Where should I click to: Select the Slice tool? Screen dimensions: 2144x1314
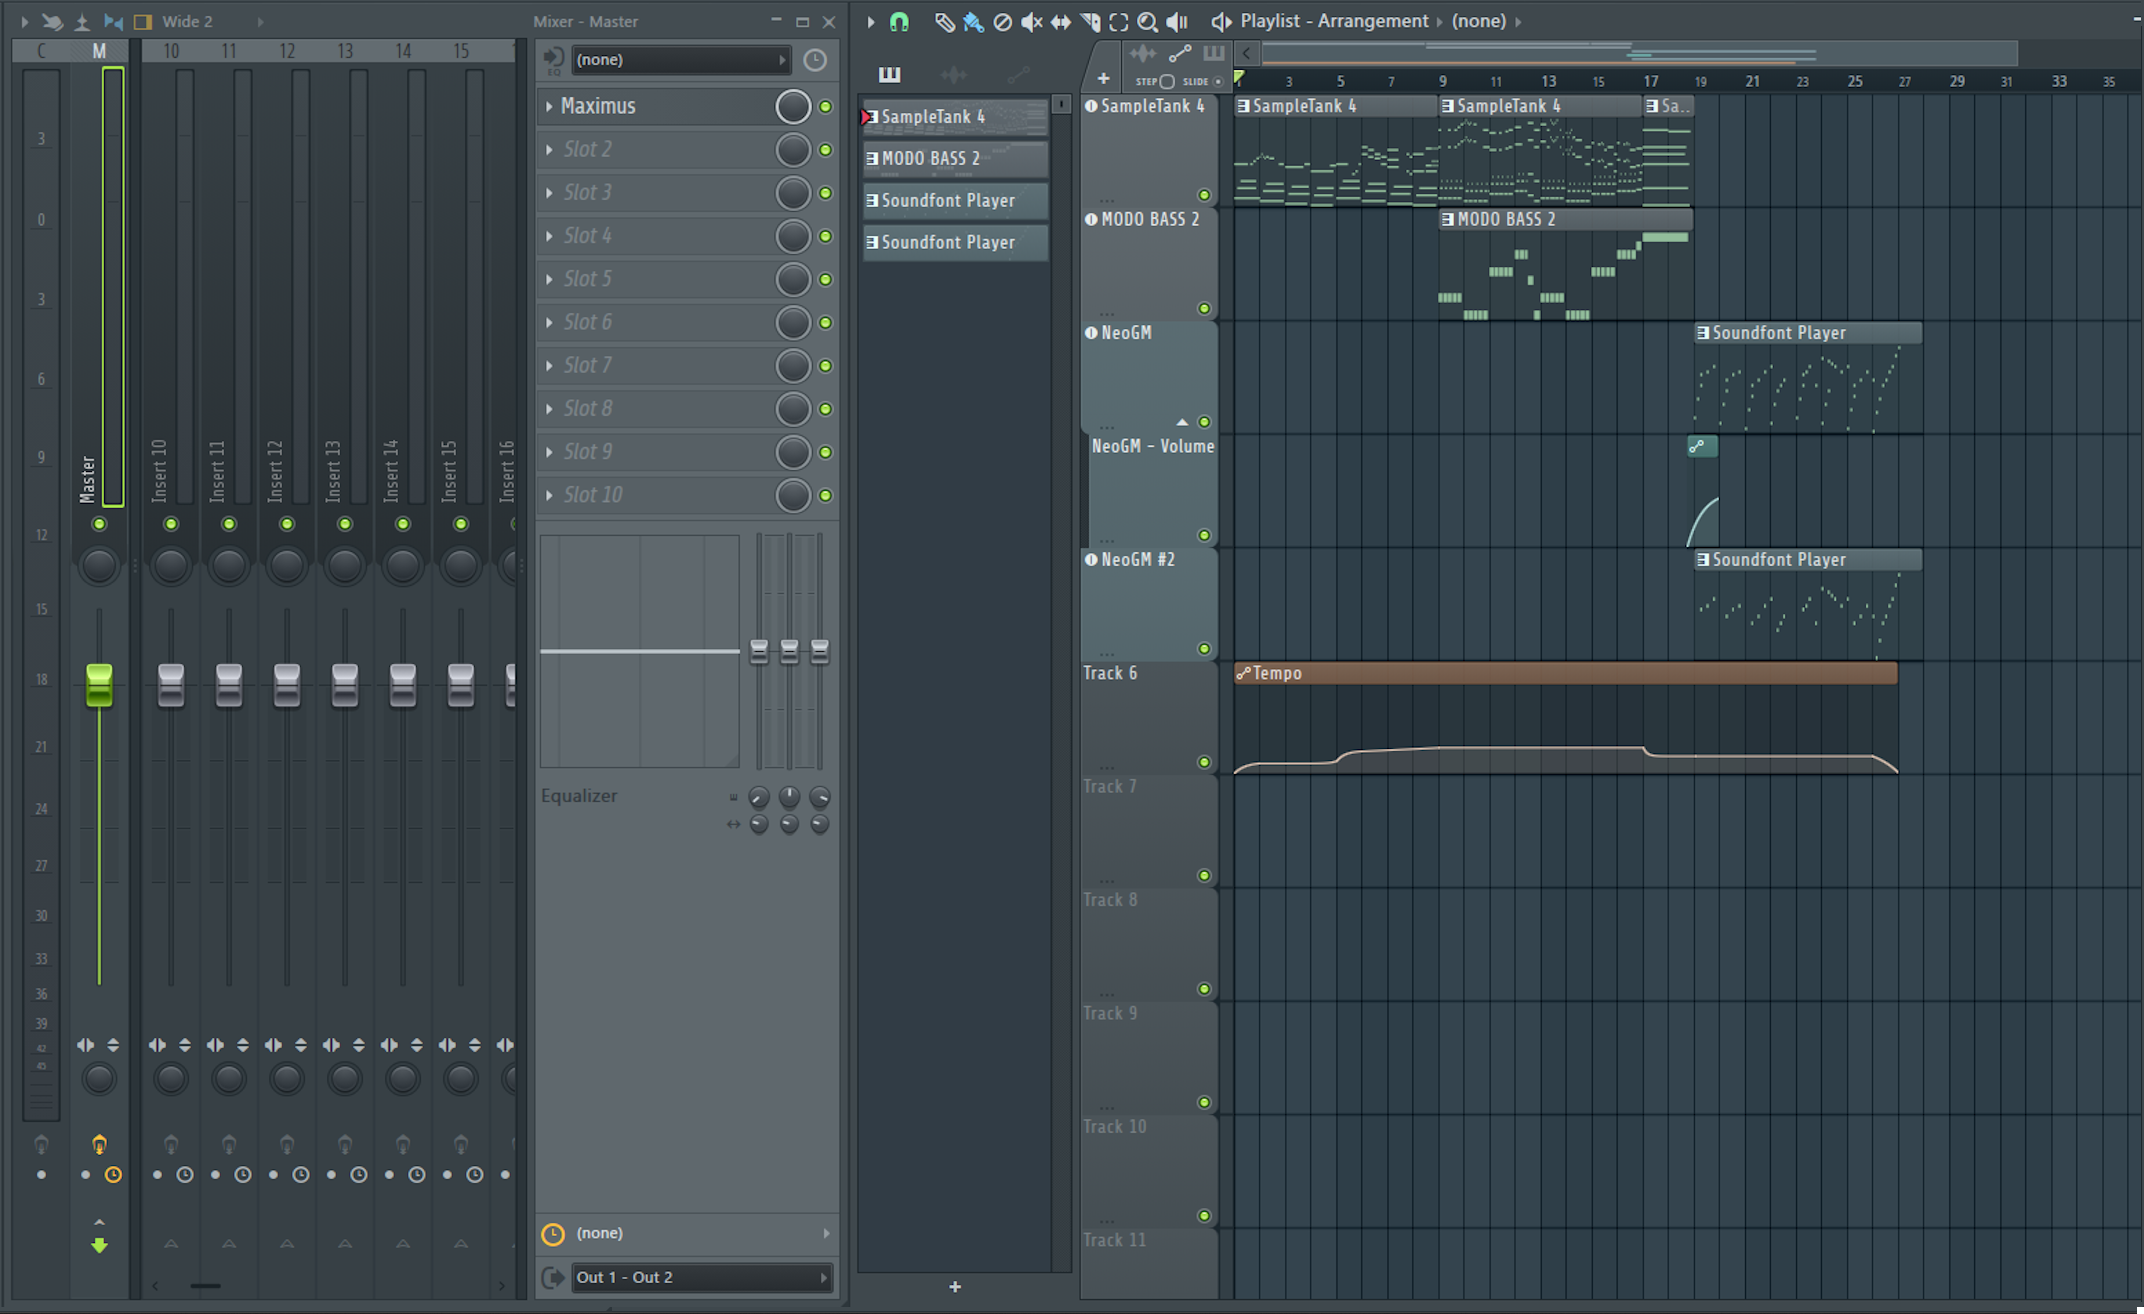pos(1090,21)
